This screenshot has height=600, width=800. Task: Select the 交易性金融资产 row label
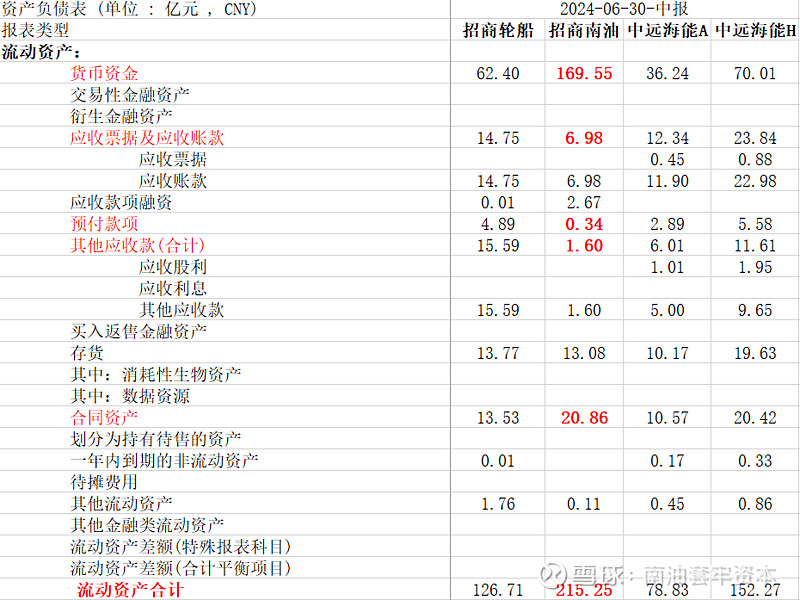click(130, 95)
